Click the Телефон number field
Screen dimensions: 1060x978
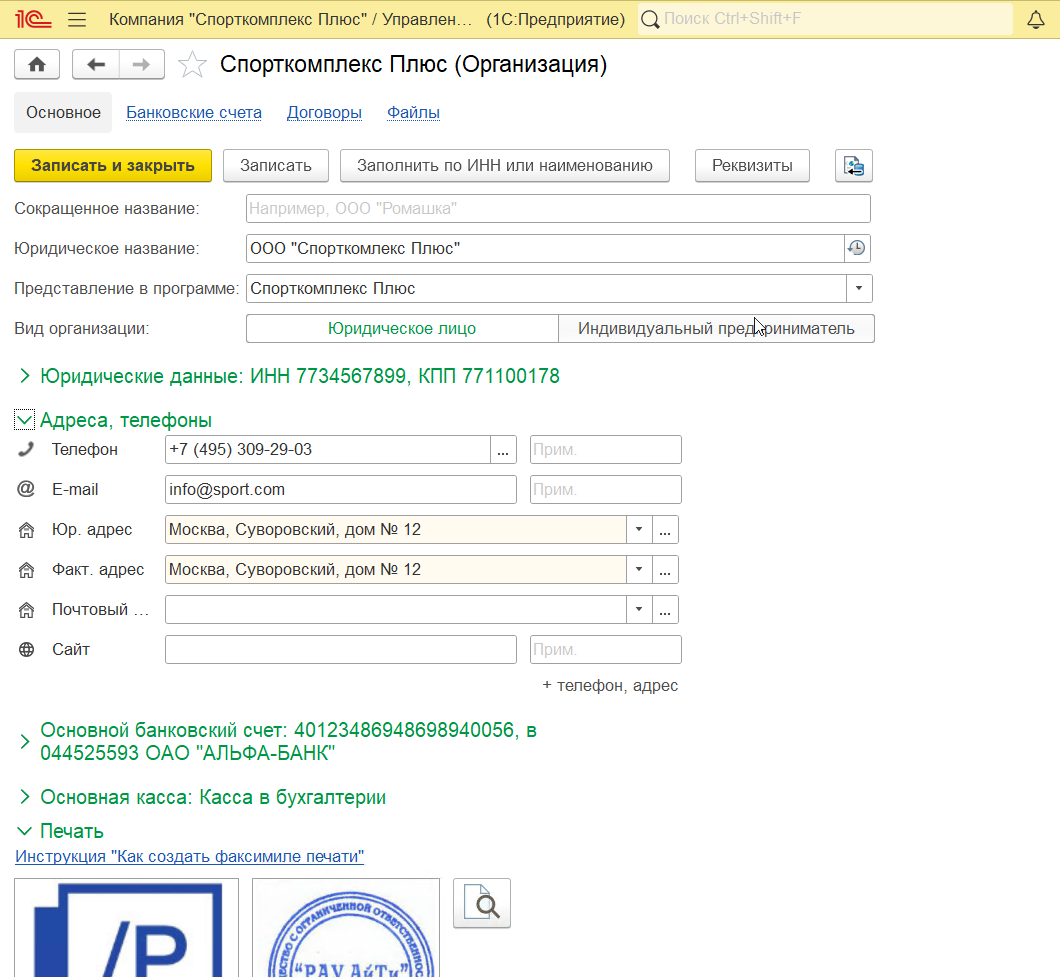point(328,449)
